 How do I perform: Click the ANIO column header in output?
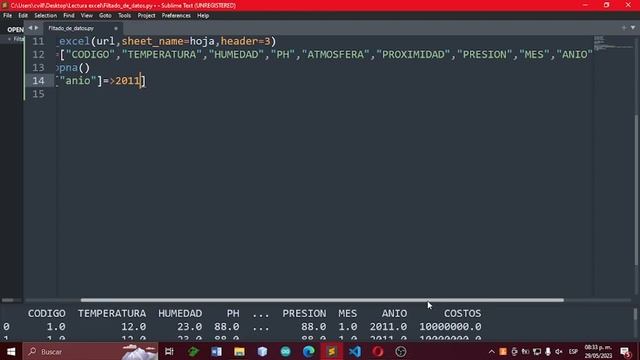pyautogui.click(x=394, y=313)
